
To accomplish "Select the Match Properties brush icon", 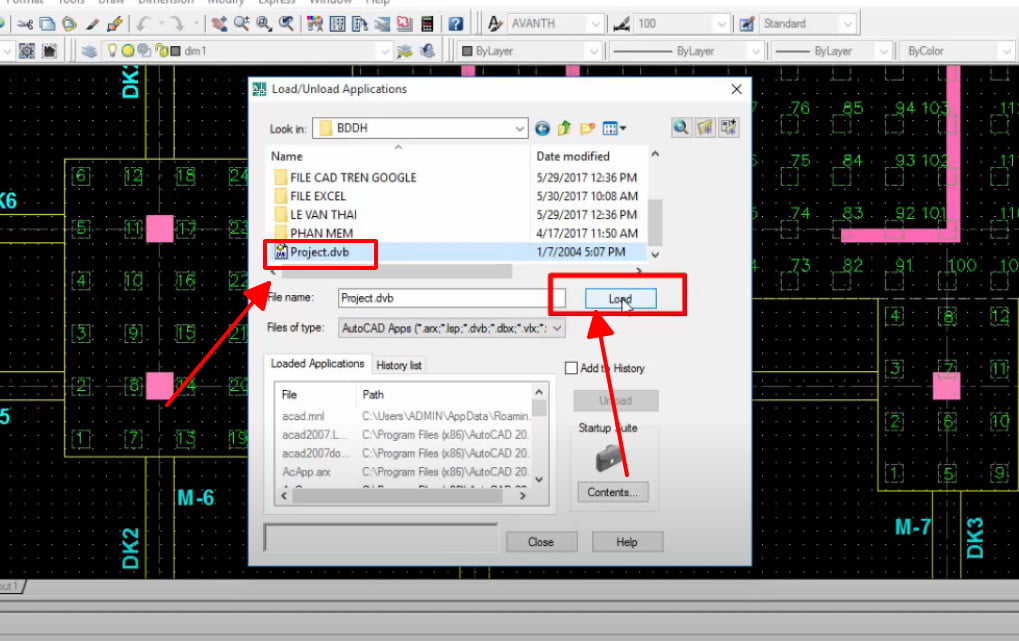I will [x=92, y=24].
